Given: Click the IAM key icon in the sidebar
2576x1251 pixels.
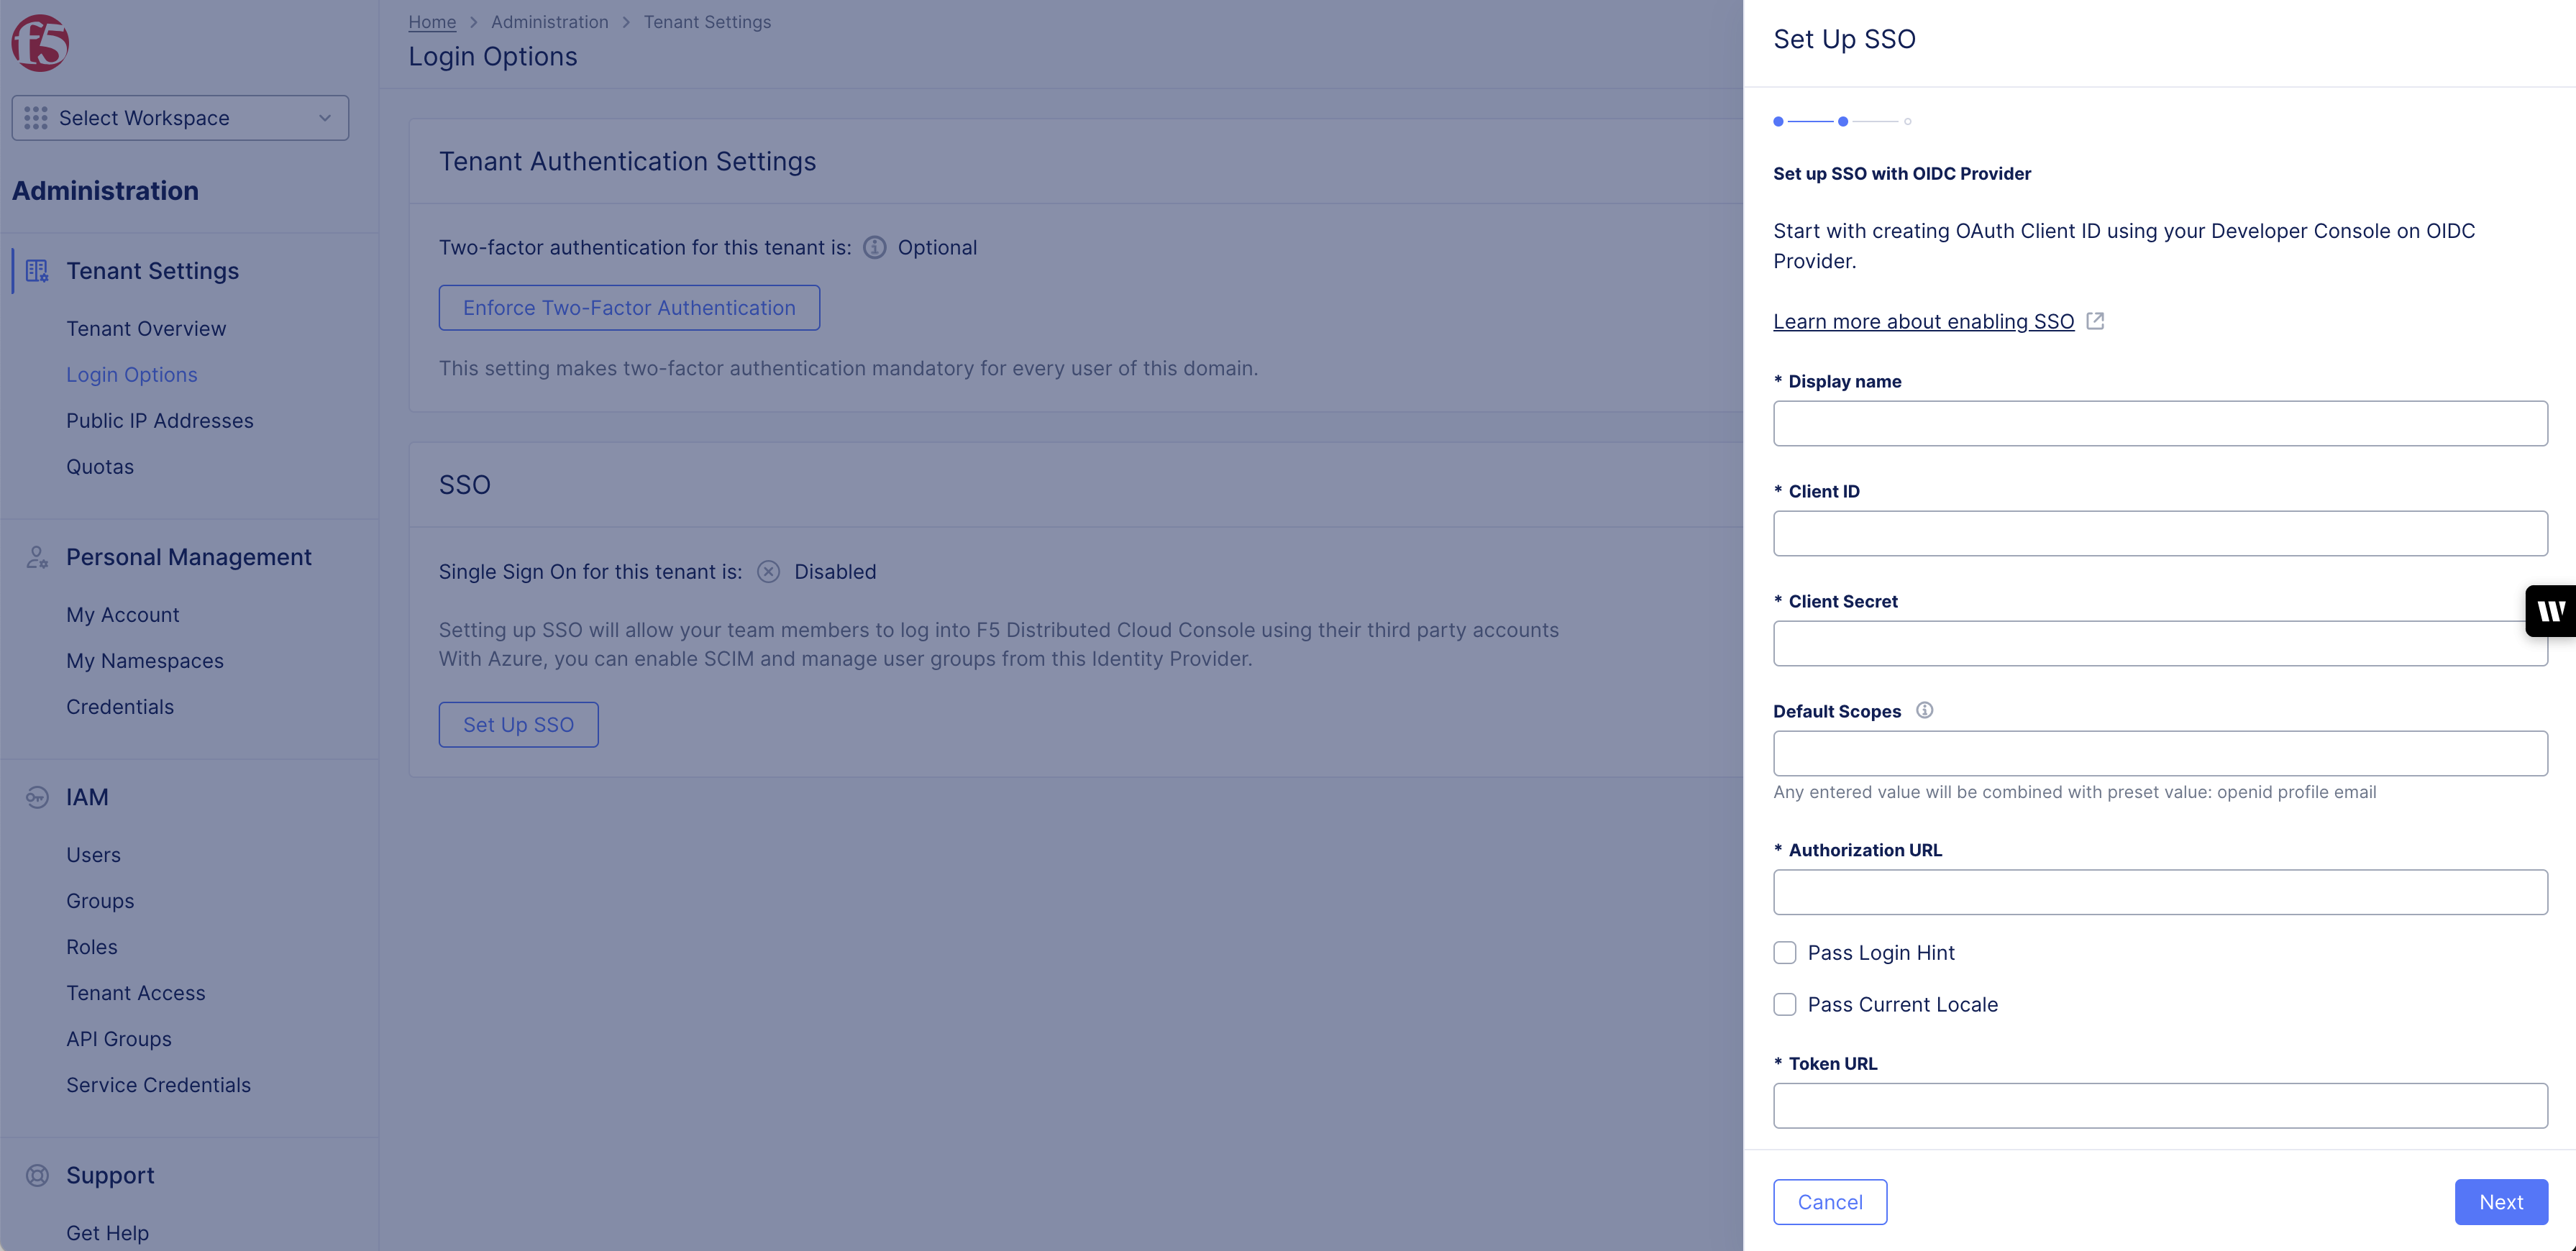Looking at the screenshot, I should tap(36, 797).
